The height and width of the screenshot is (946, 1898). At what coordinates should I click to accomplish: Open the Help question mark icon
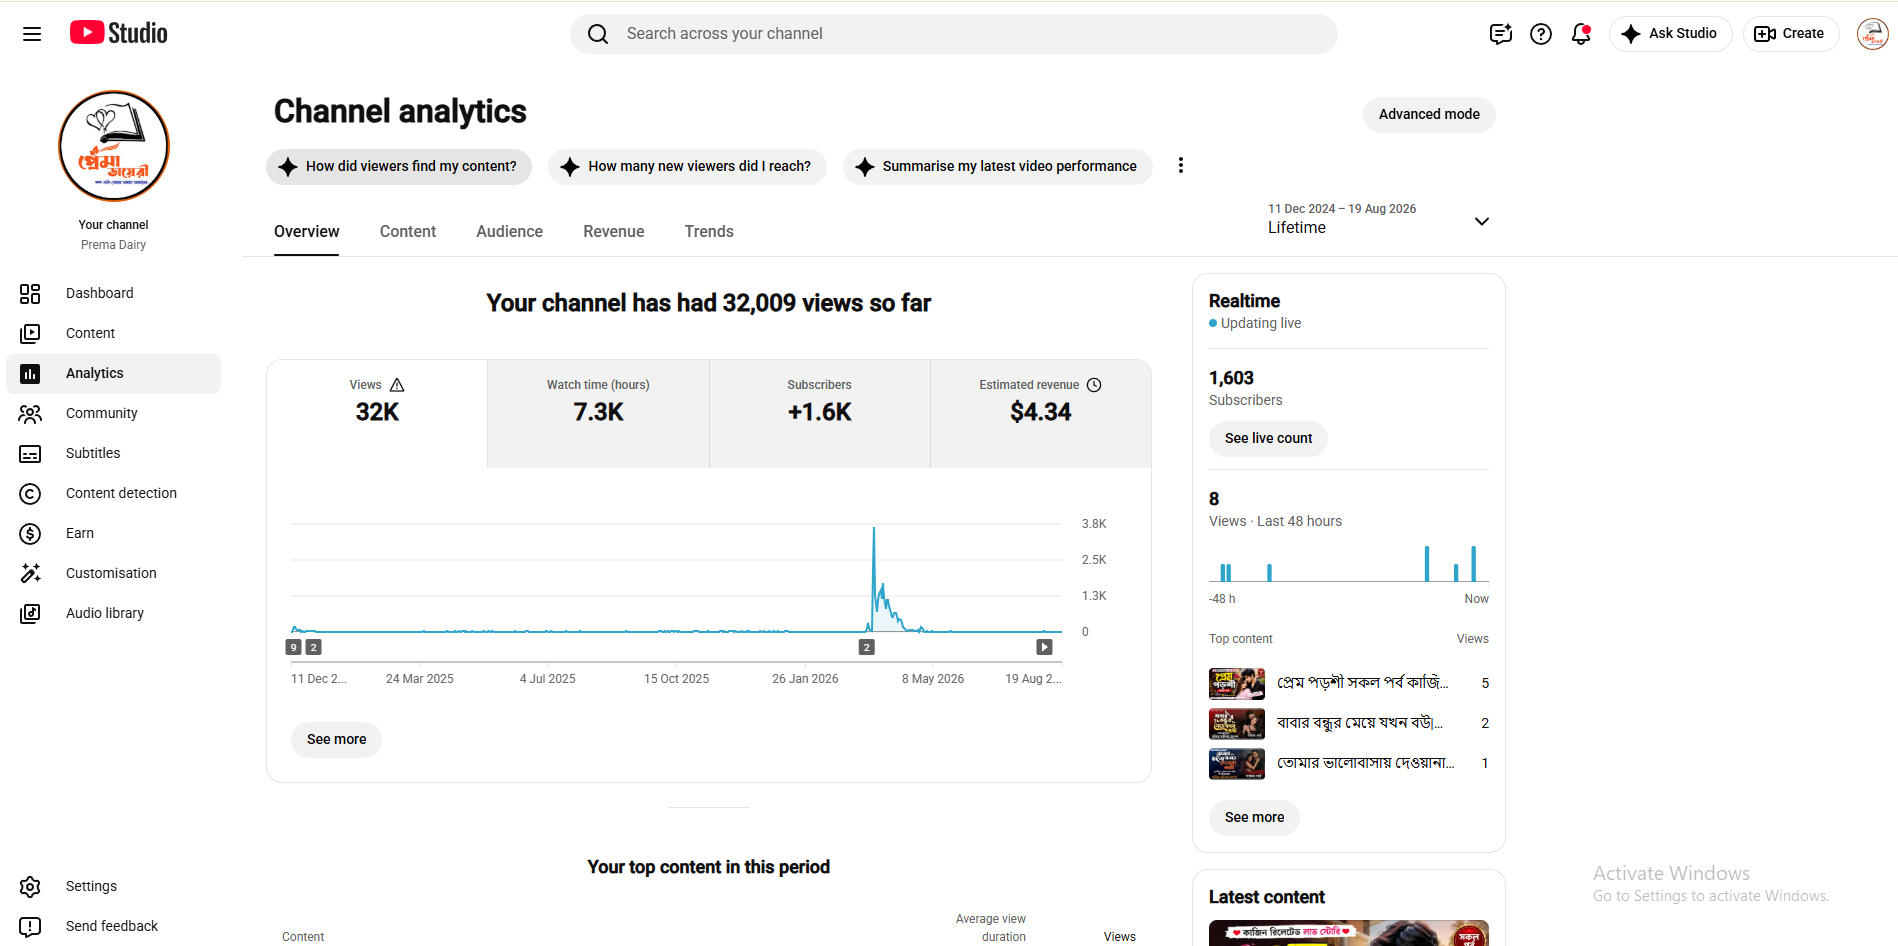coord(1541,34)
